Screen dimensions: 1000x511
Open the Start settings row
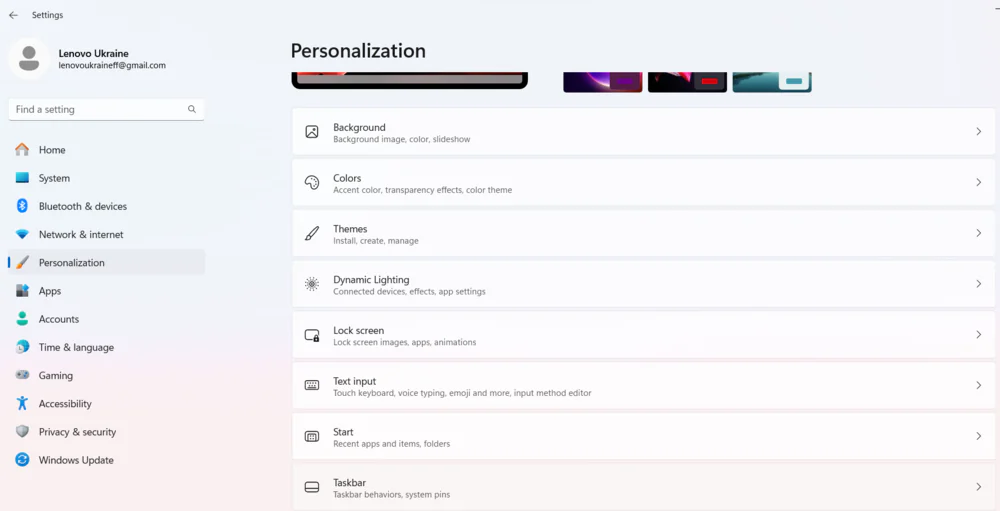point(643,436)
